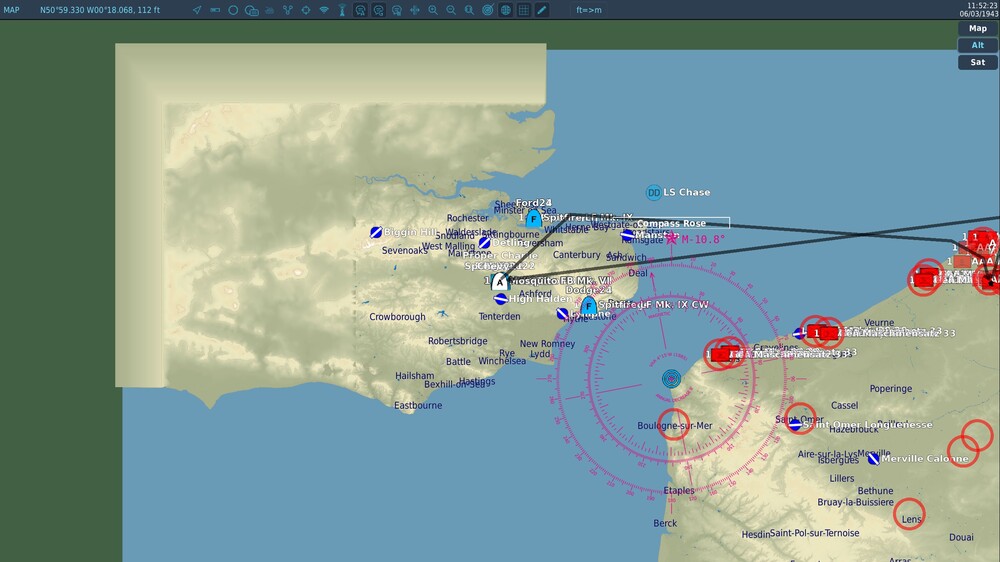
Task: Click the Rochester town label
Action: pos(467,218)
